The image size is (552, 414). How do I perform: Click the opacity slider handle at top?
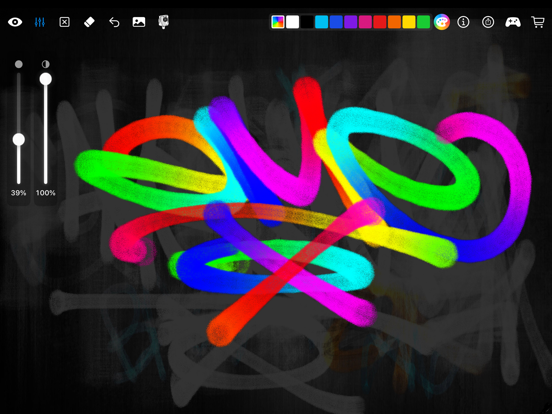[x=45, y=79]
